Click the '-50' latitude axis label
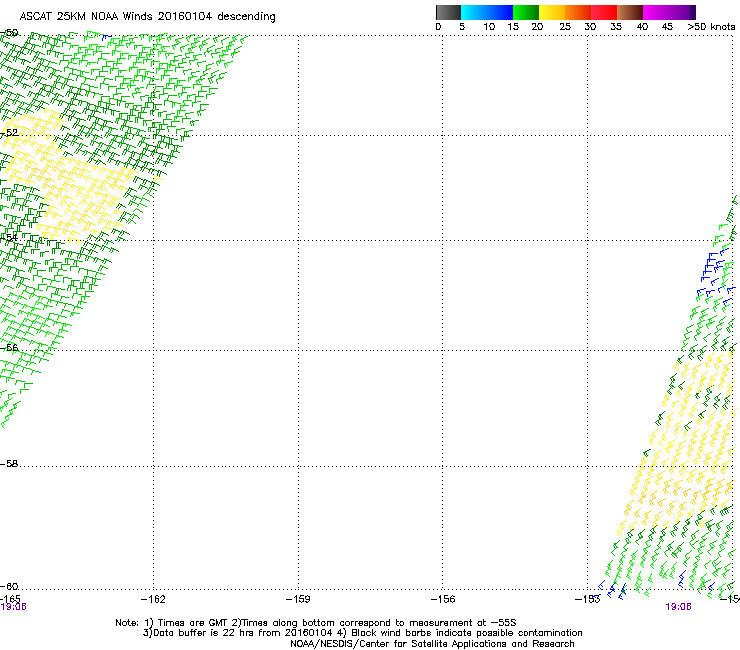This screenshot has width=740, height=650. pyautogui.click(x=9, y=33)
